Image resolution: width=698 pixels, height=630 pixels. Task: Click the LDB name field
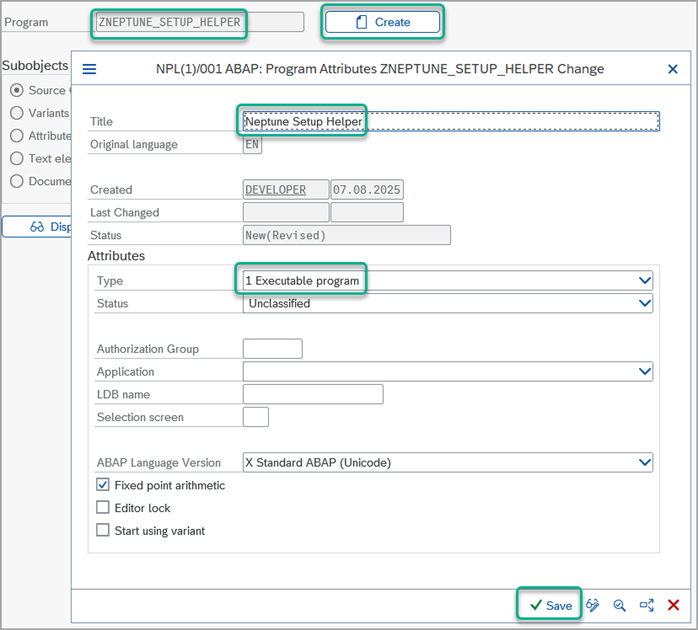coord(313,394)
